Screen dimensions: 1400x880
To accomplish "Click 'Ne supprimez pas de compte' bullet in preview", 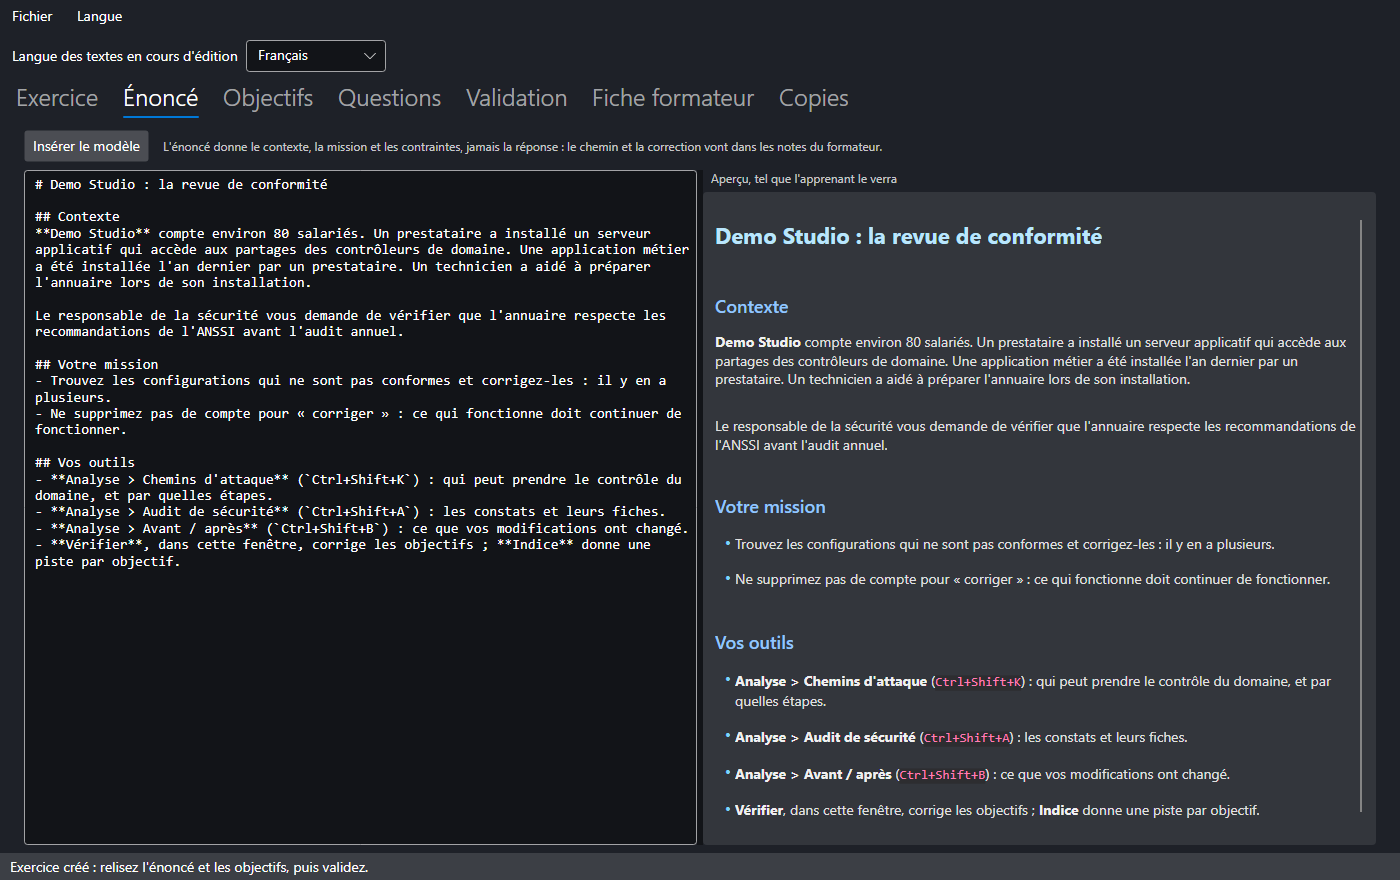I will [1032, 580].
